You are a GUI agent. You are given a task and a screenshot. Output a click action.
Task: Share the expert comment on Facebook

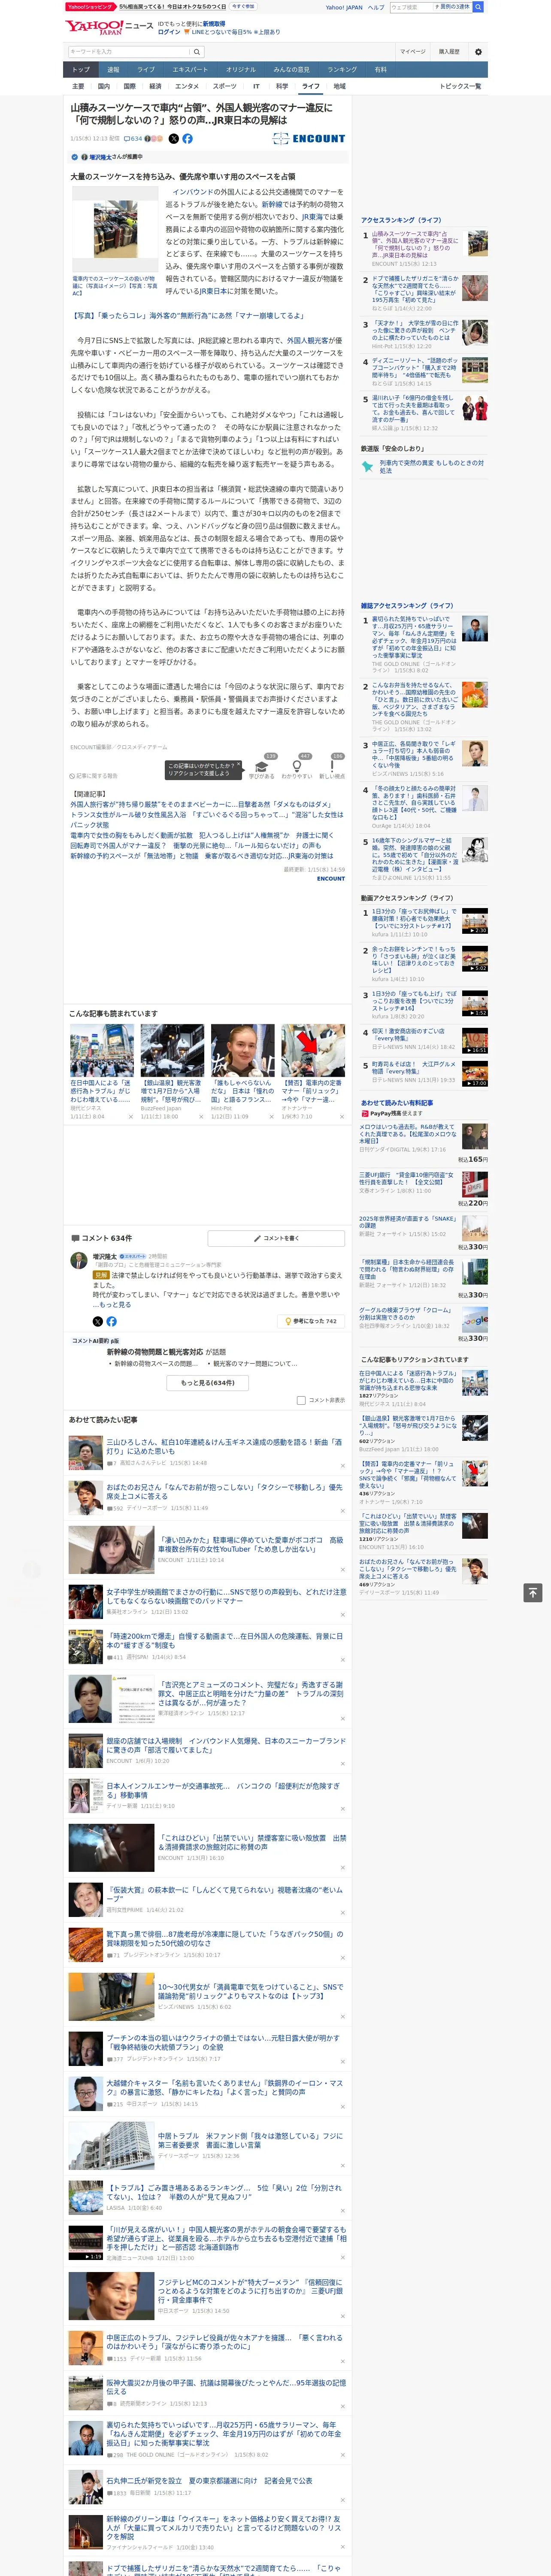click(x=111, y=1321)
